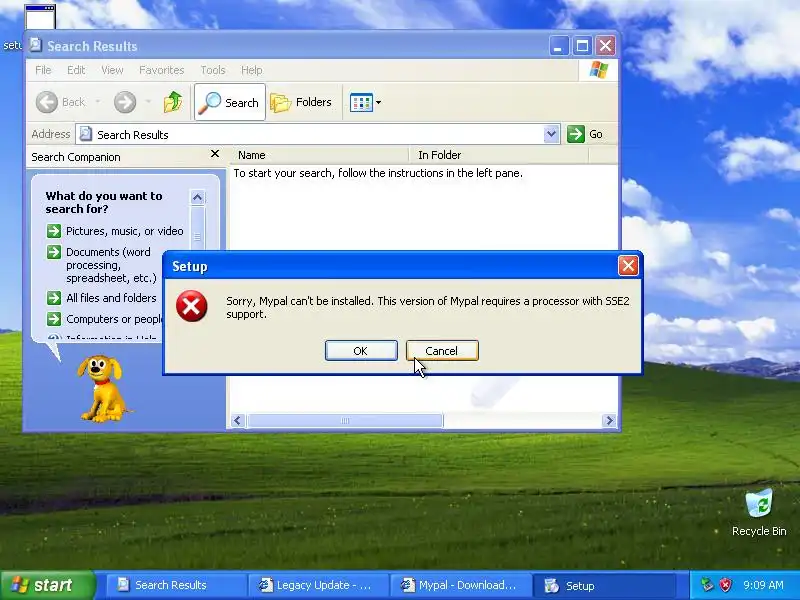Expand the Back history dropdown arrow

(97, 102)
